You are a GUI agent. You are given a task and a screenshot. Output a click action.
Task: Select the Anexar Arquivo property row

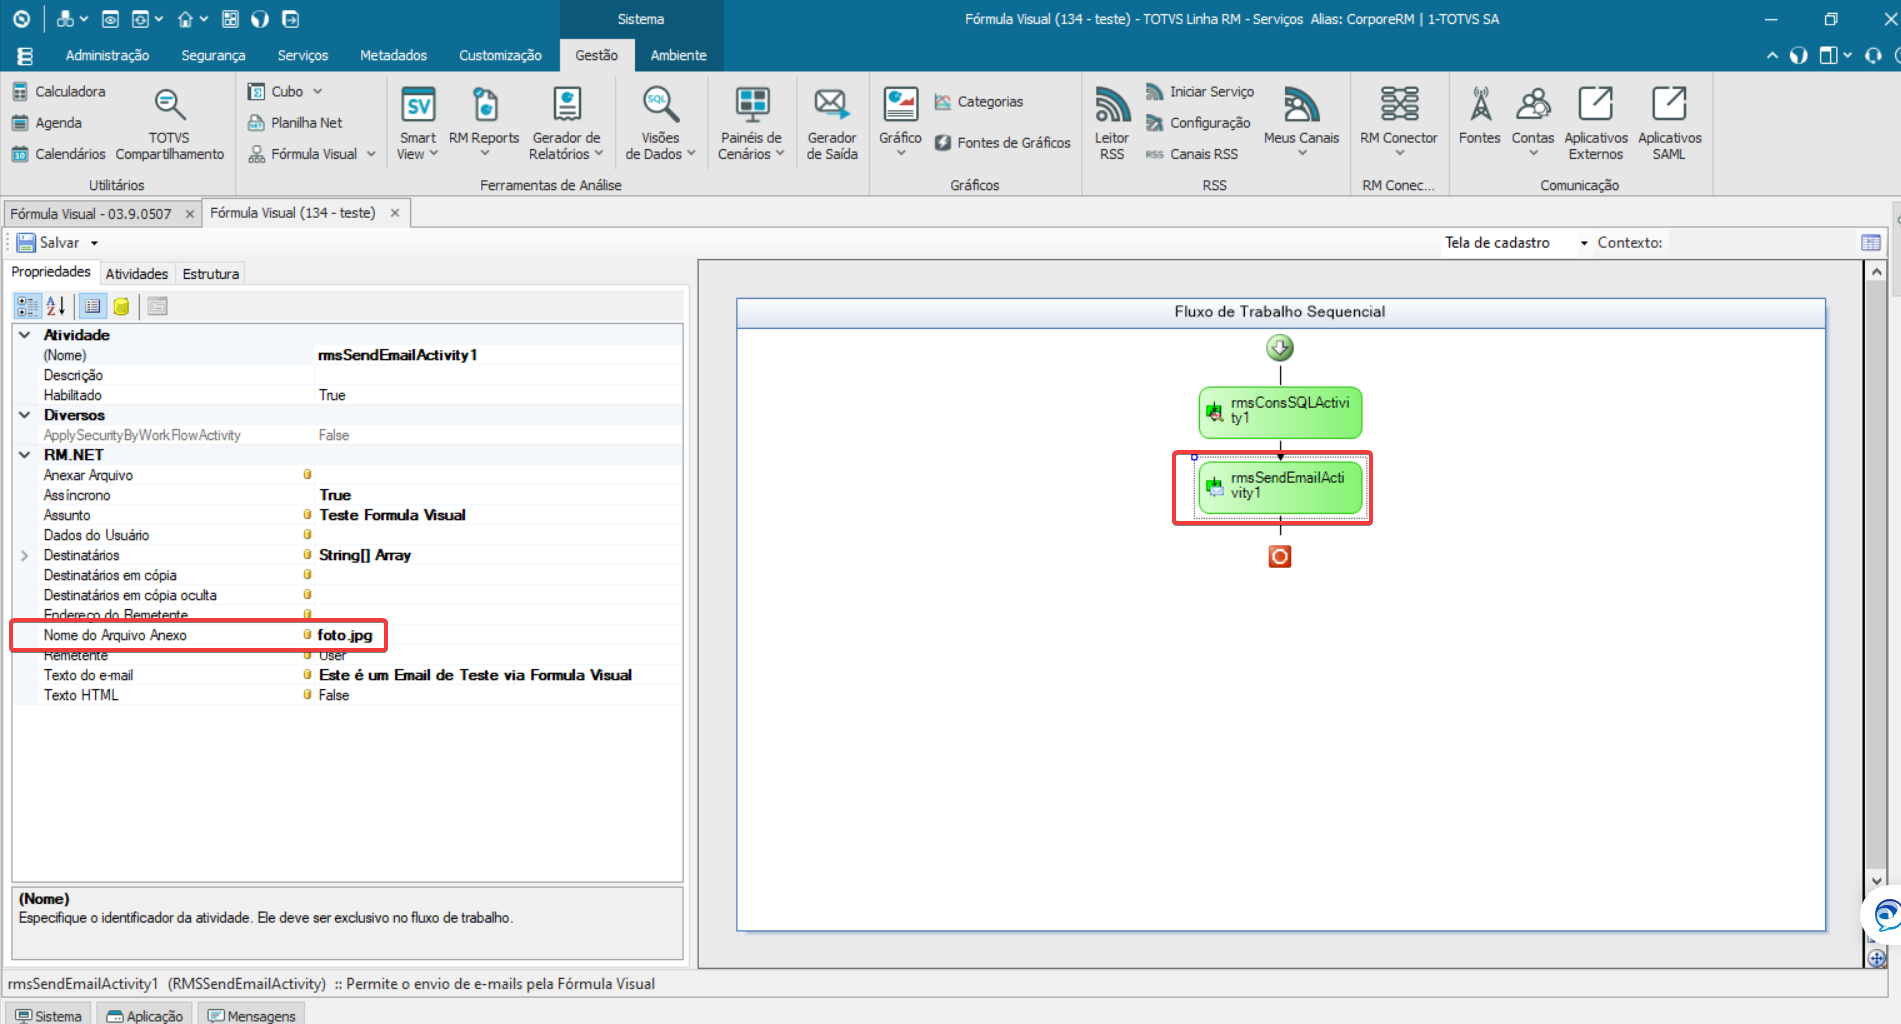(x=347, y=475)
